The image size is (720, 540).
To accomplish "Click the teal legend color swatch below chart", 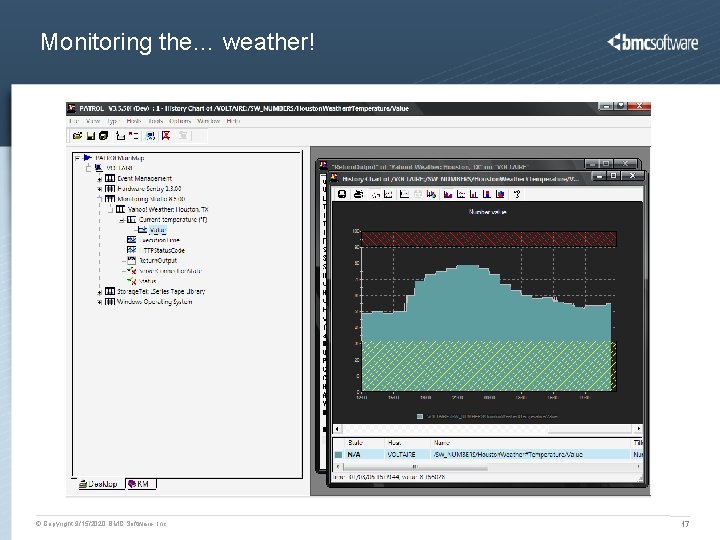I will point(420,417).
